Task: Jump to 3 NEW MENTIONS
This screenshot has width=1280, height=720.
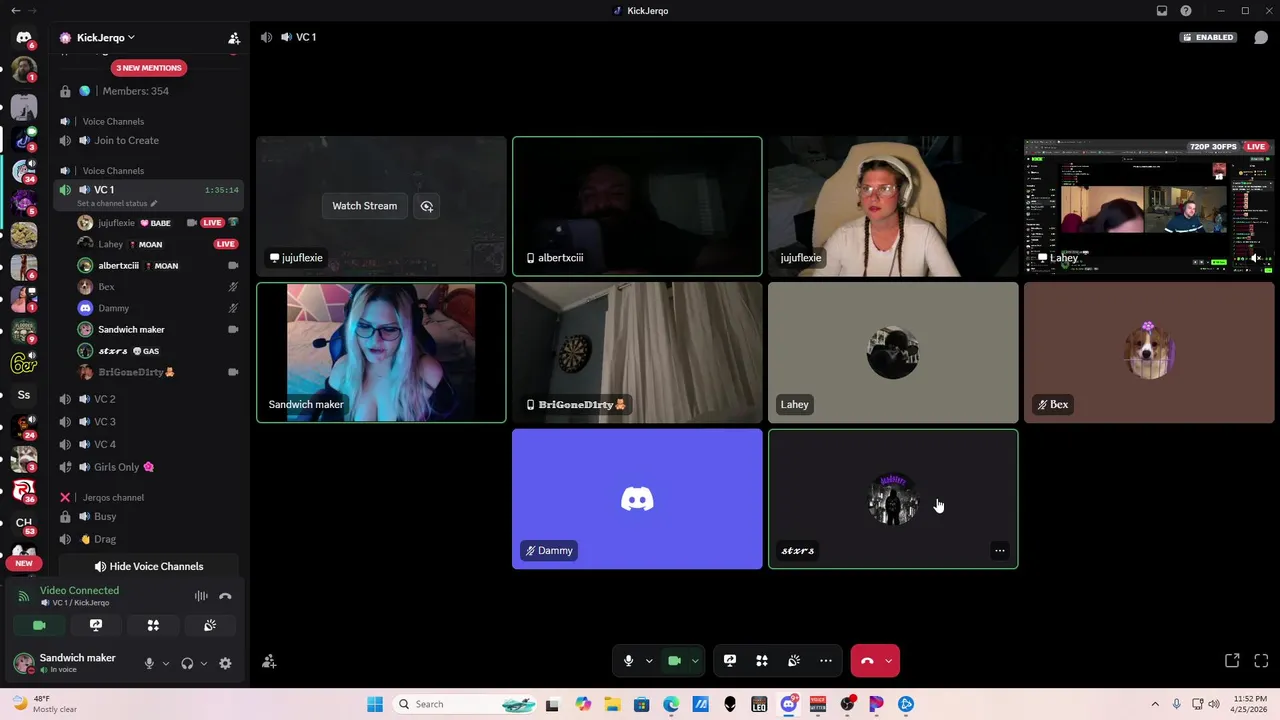Action: [x=148, y=68]
